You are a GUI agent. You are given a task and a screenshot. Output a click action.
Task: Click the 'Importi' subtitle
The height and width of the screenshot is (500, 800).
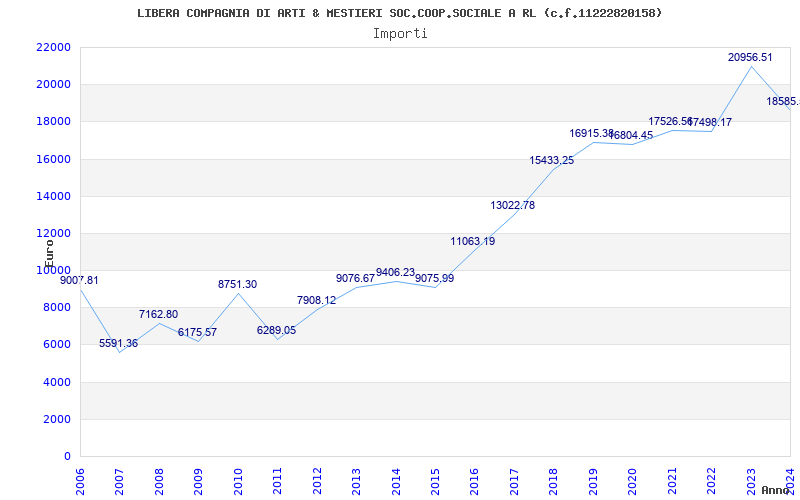(400, 34)
